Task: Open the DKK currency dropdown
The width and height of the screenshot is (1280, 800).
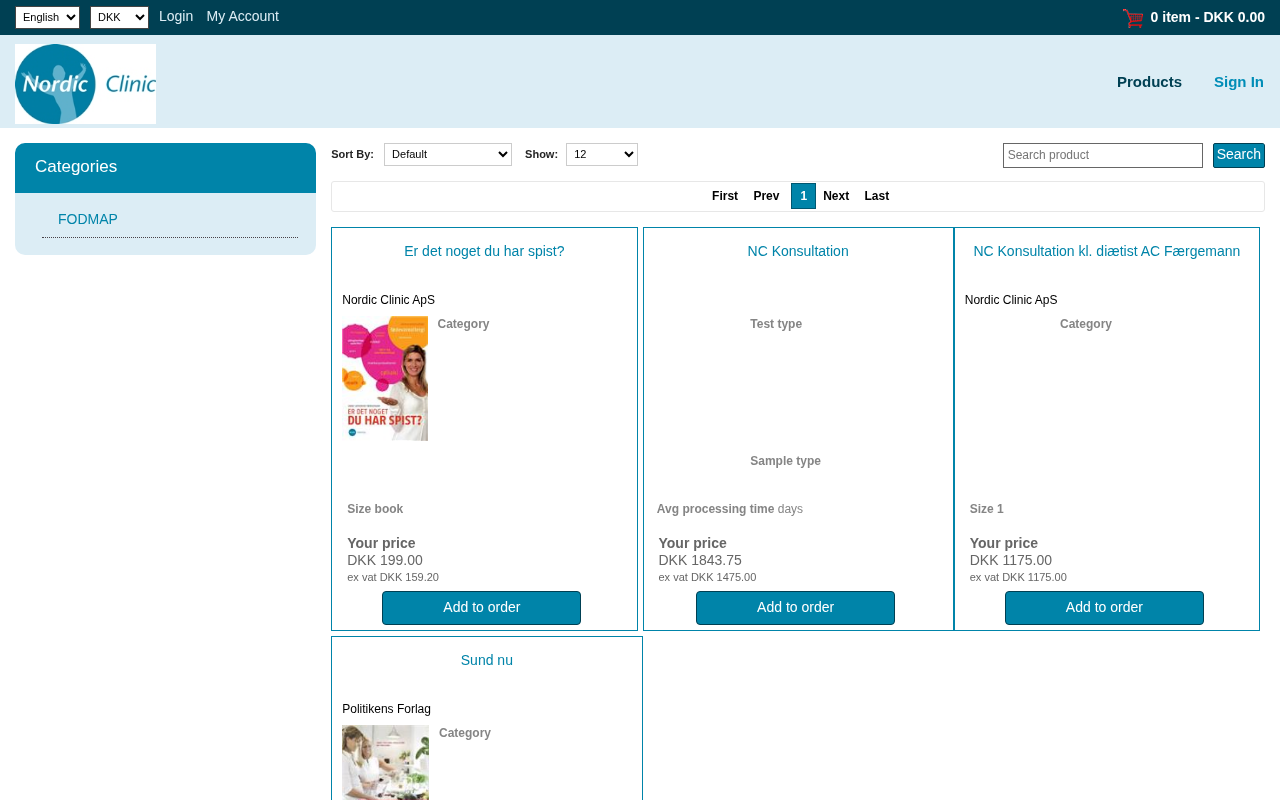Action: pyautogui.click(x=119, y=17)
